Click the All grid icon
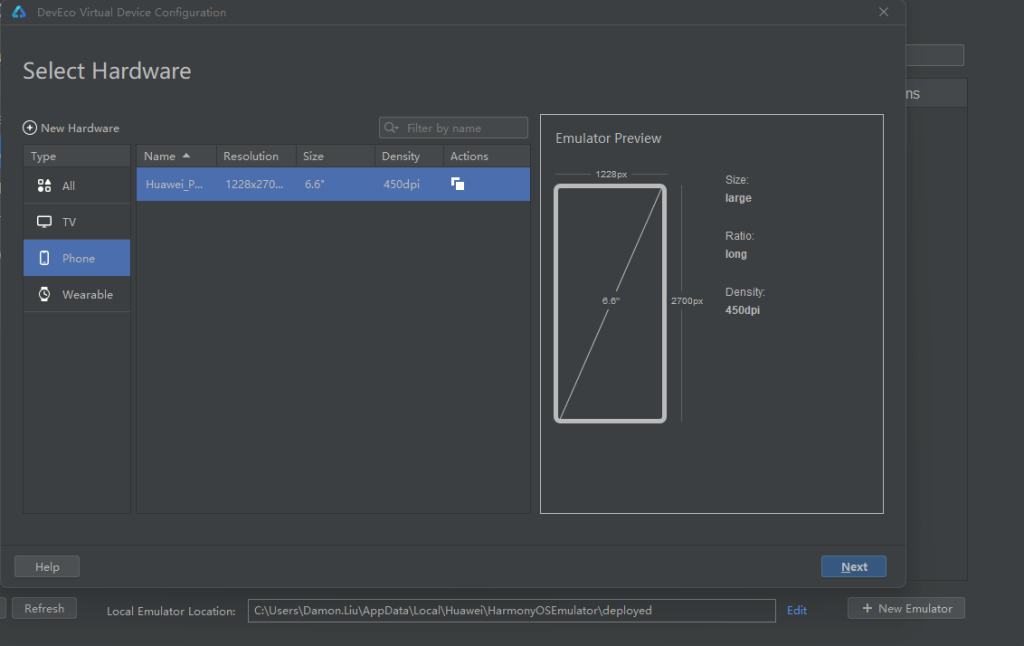The width and height of the screenshot is (1024, 646). click(x=44, y=186)
